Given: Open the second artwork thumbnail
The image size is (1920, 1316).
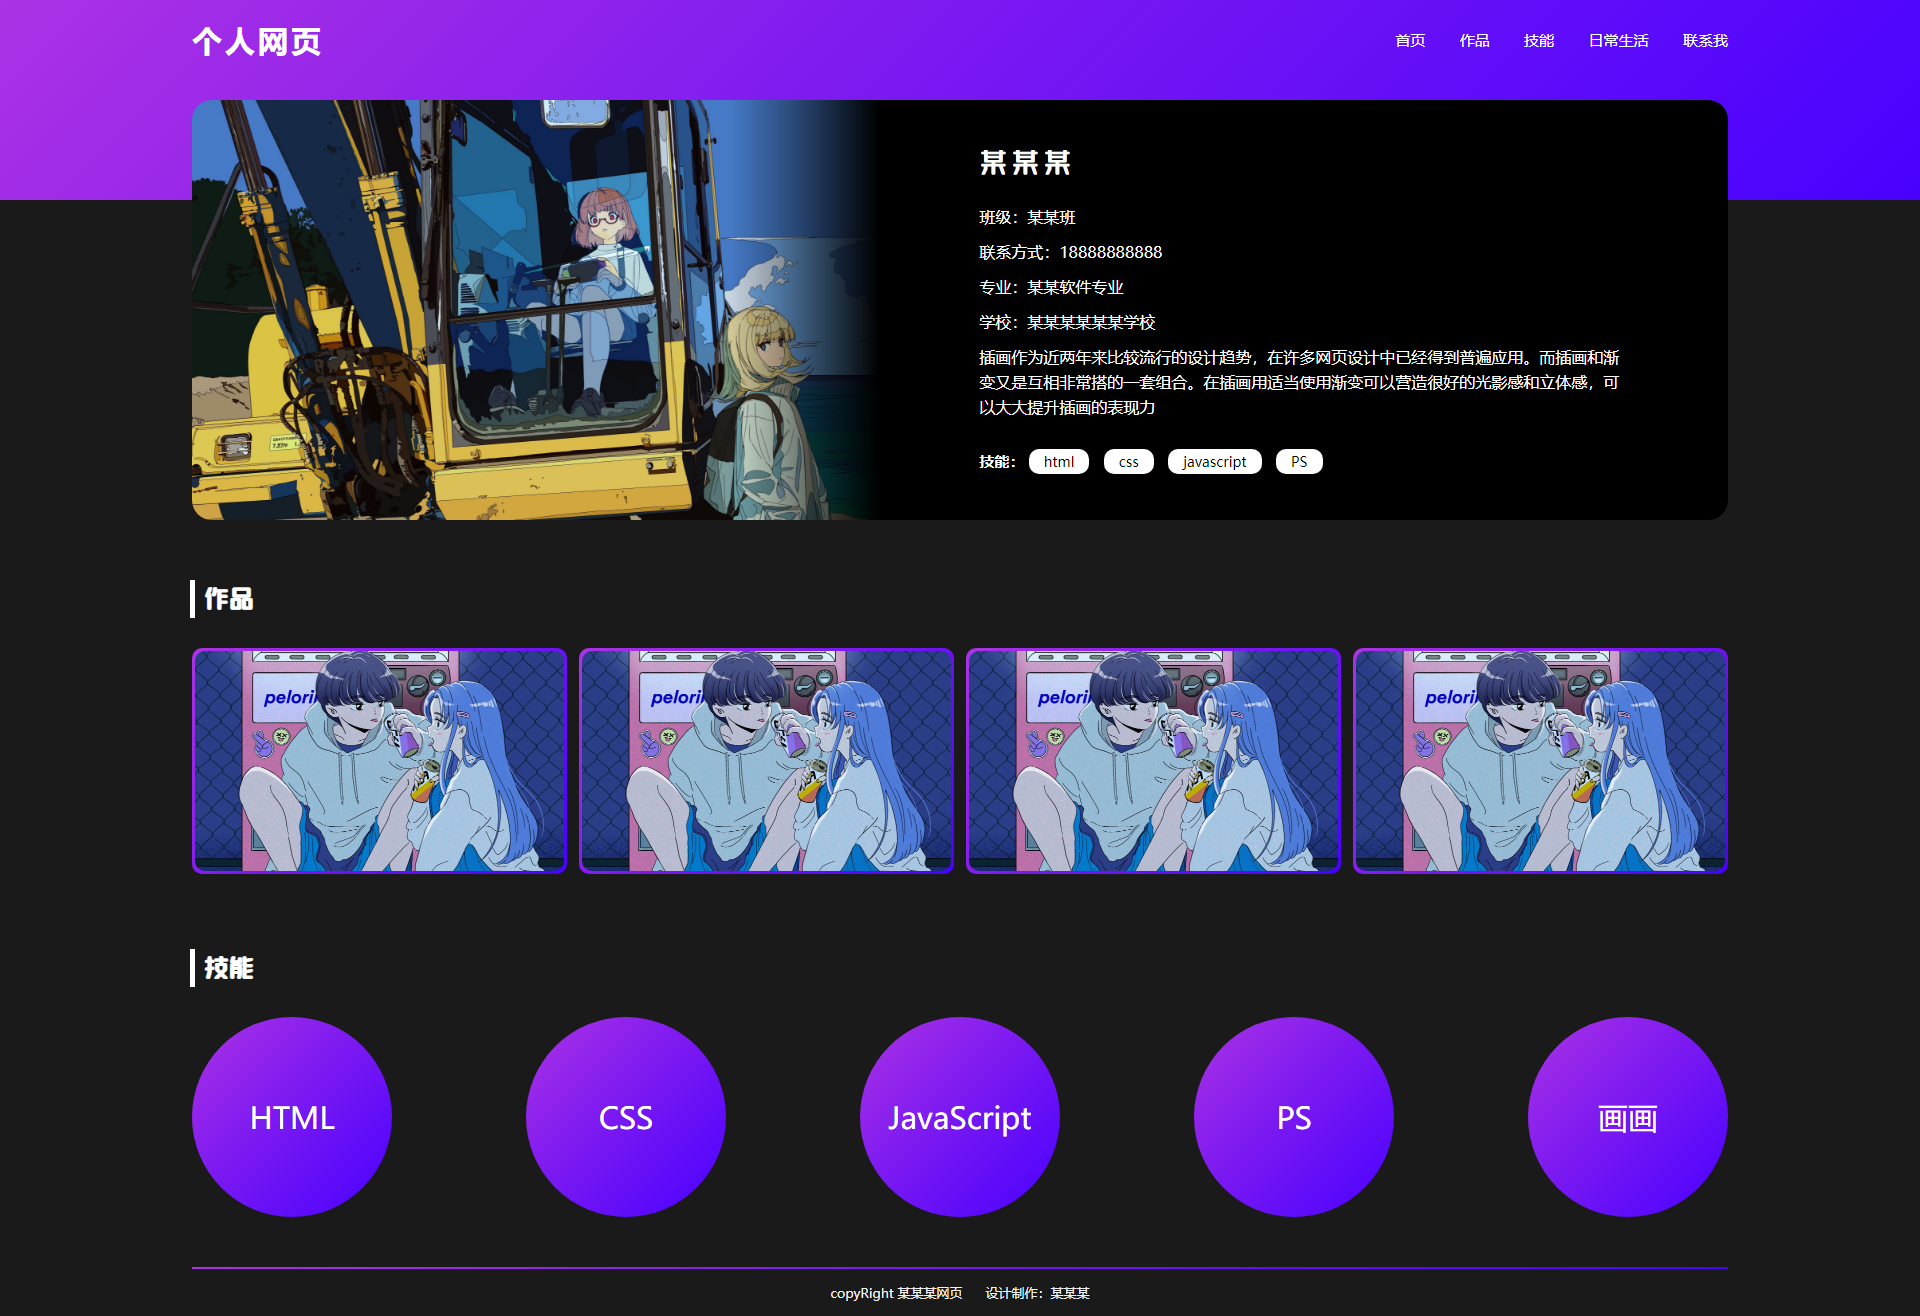Looking at the screenshot, I should point(766,761).
